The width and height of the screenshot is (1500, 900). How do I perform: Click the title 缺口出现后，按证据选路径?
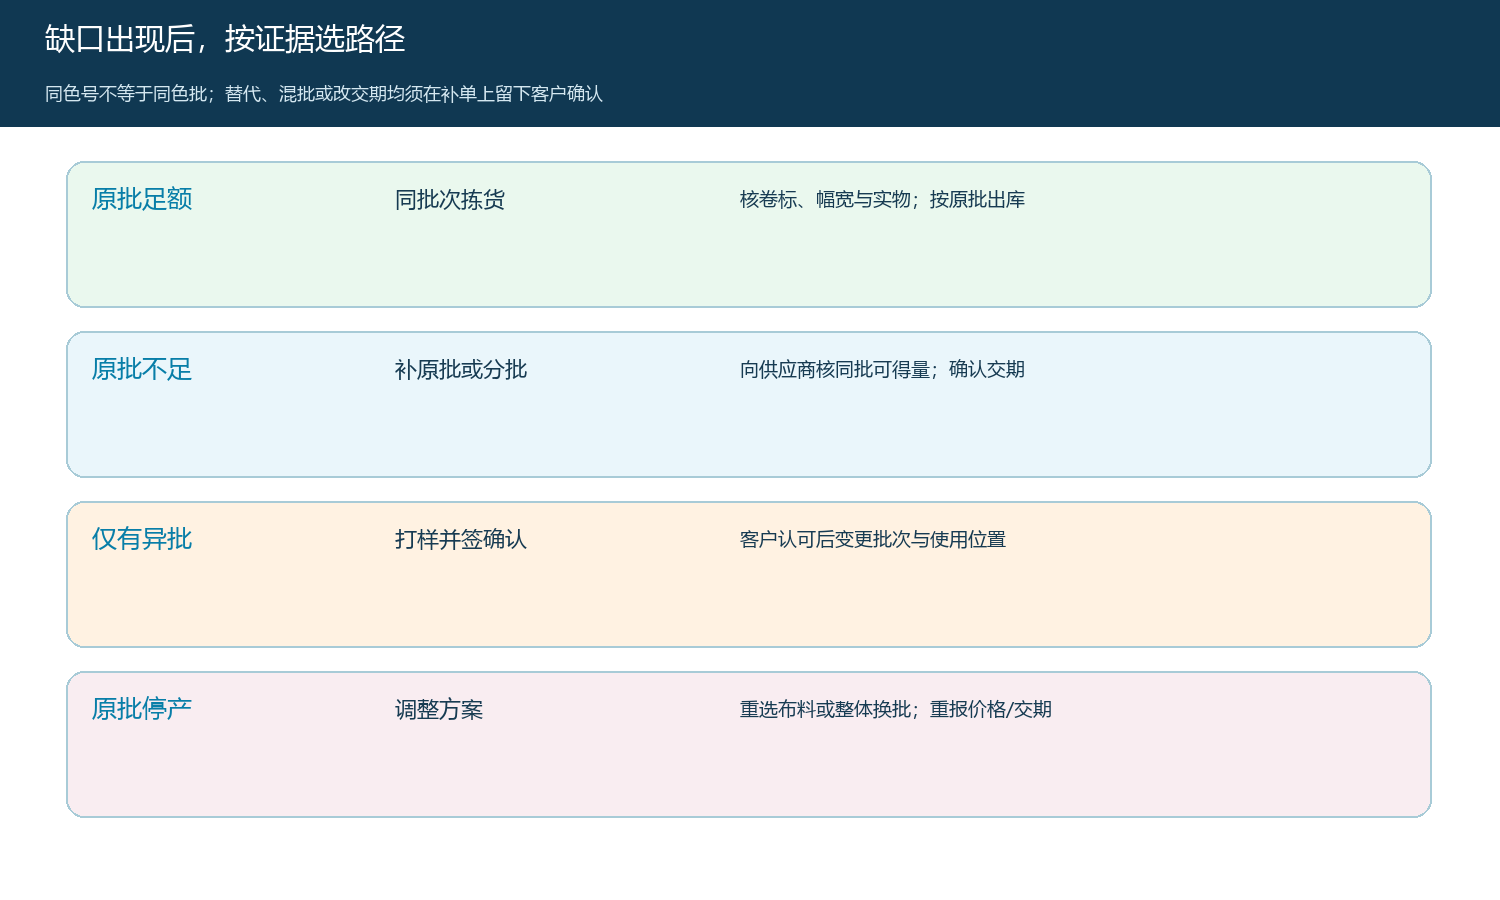[x=225, y=39]
